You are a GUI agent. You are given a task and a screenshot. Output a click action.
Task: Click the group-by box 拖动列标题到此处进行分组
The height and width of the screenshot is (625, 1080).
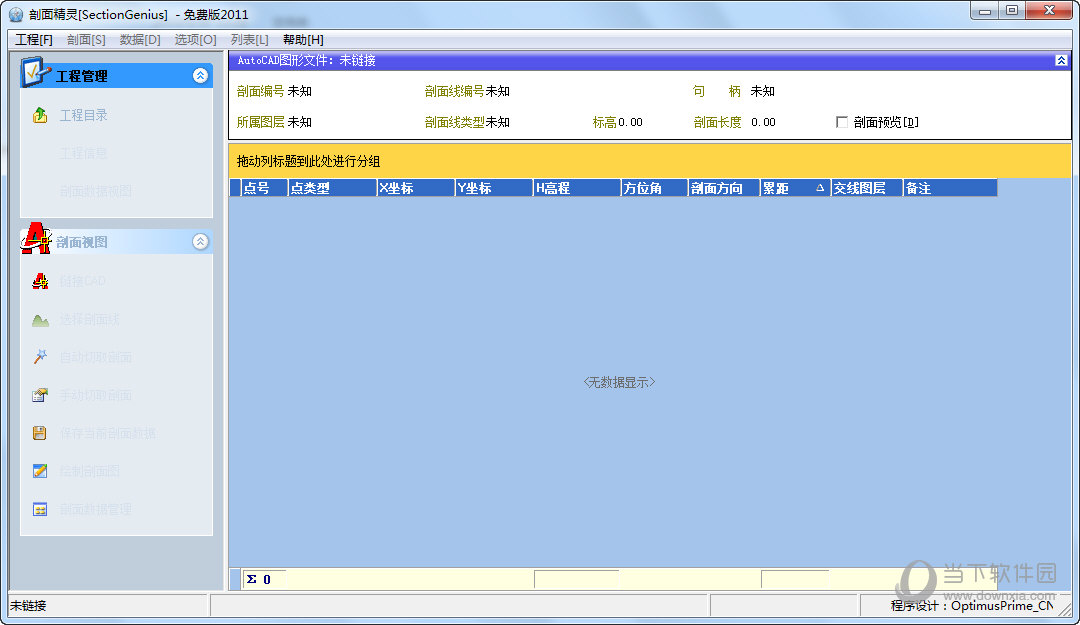(650, 161)
